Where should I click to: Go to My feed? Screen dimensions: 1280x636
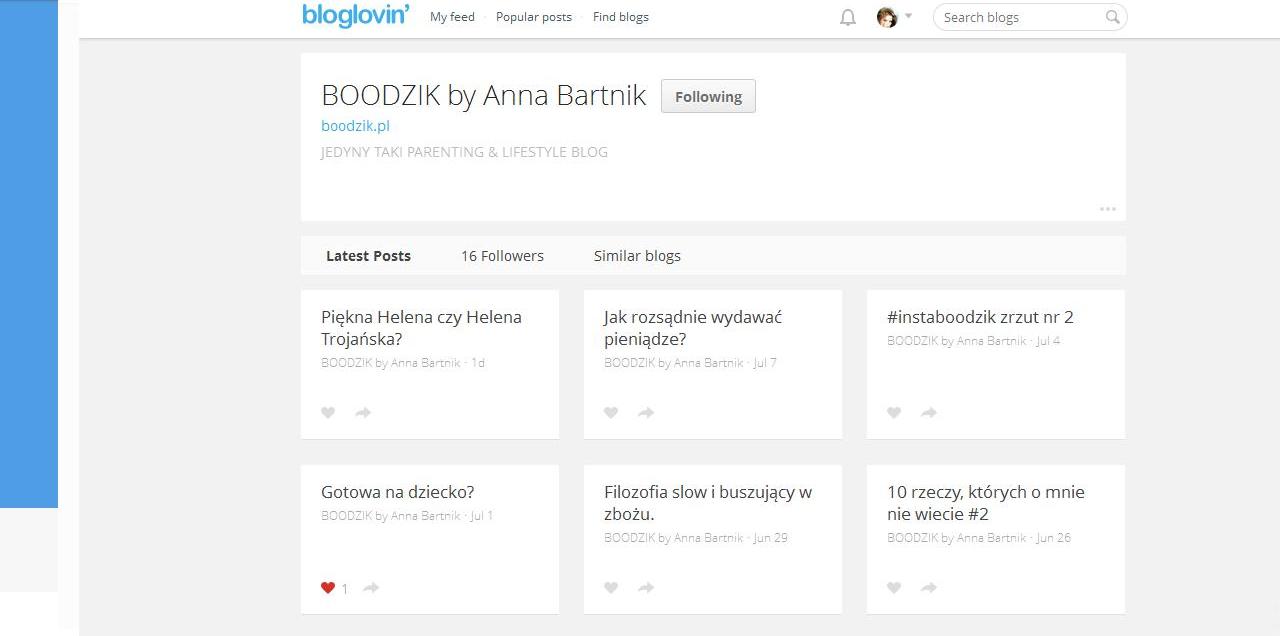click(x=452, y=17)
